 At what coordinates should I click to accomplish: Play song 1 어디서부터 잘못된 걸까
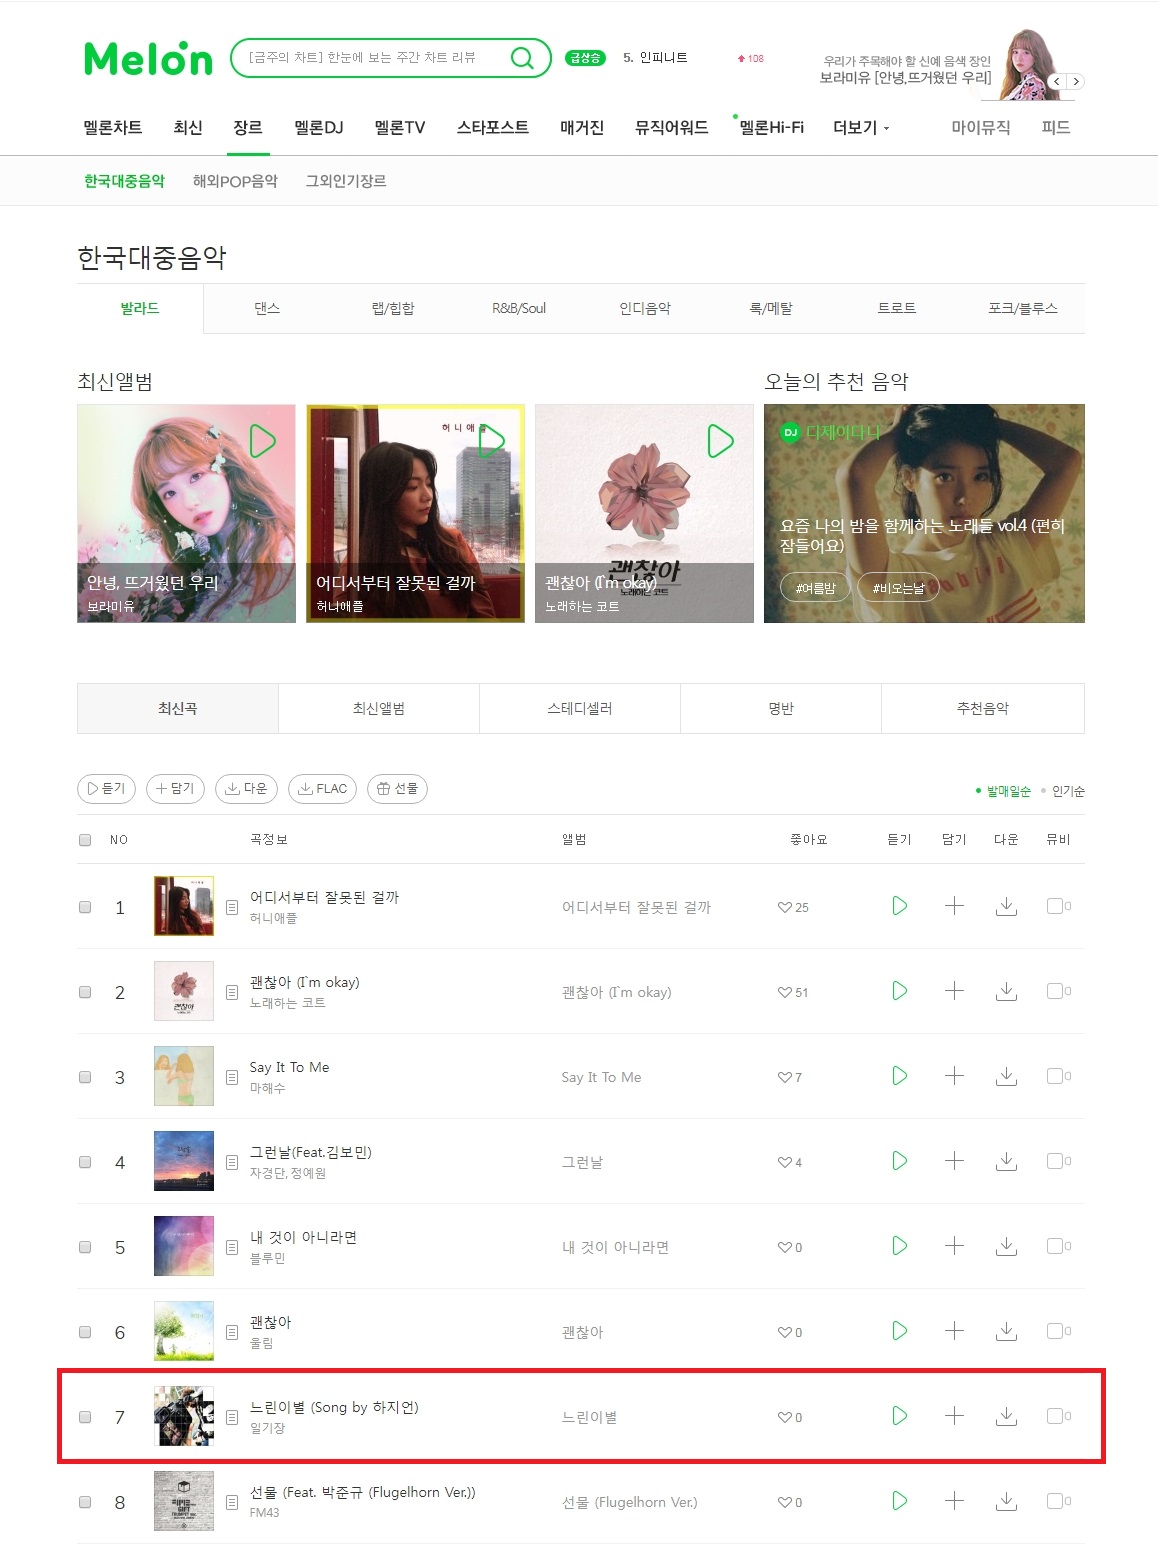tap(899, 906)
